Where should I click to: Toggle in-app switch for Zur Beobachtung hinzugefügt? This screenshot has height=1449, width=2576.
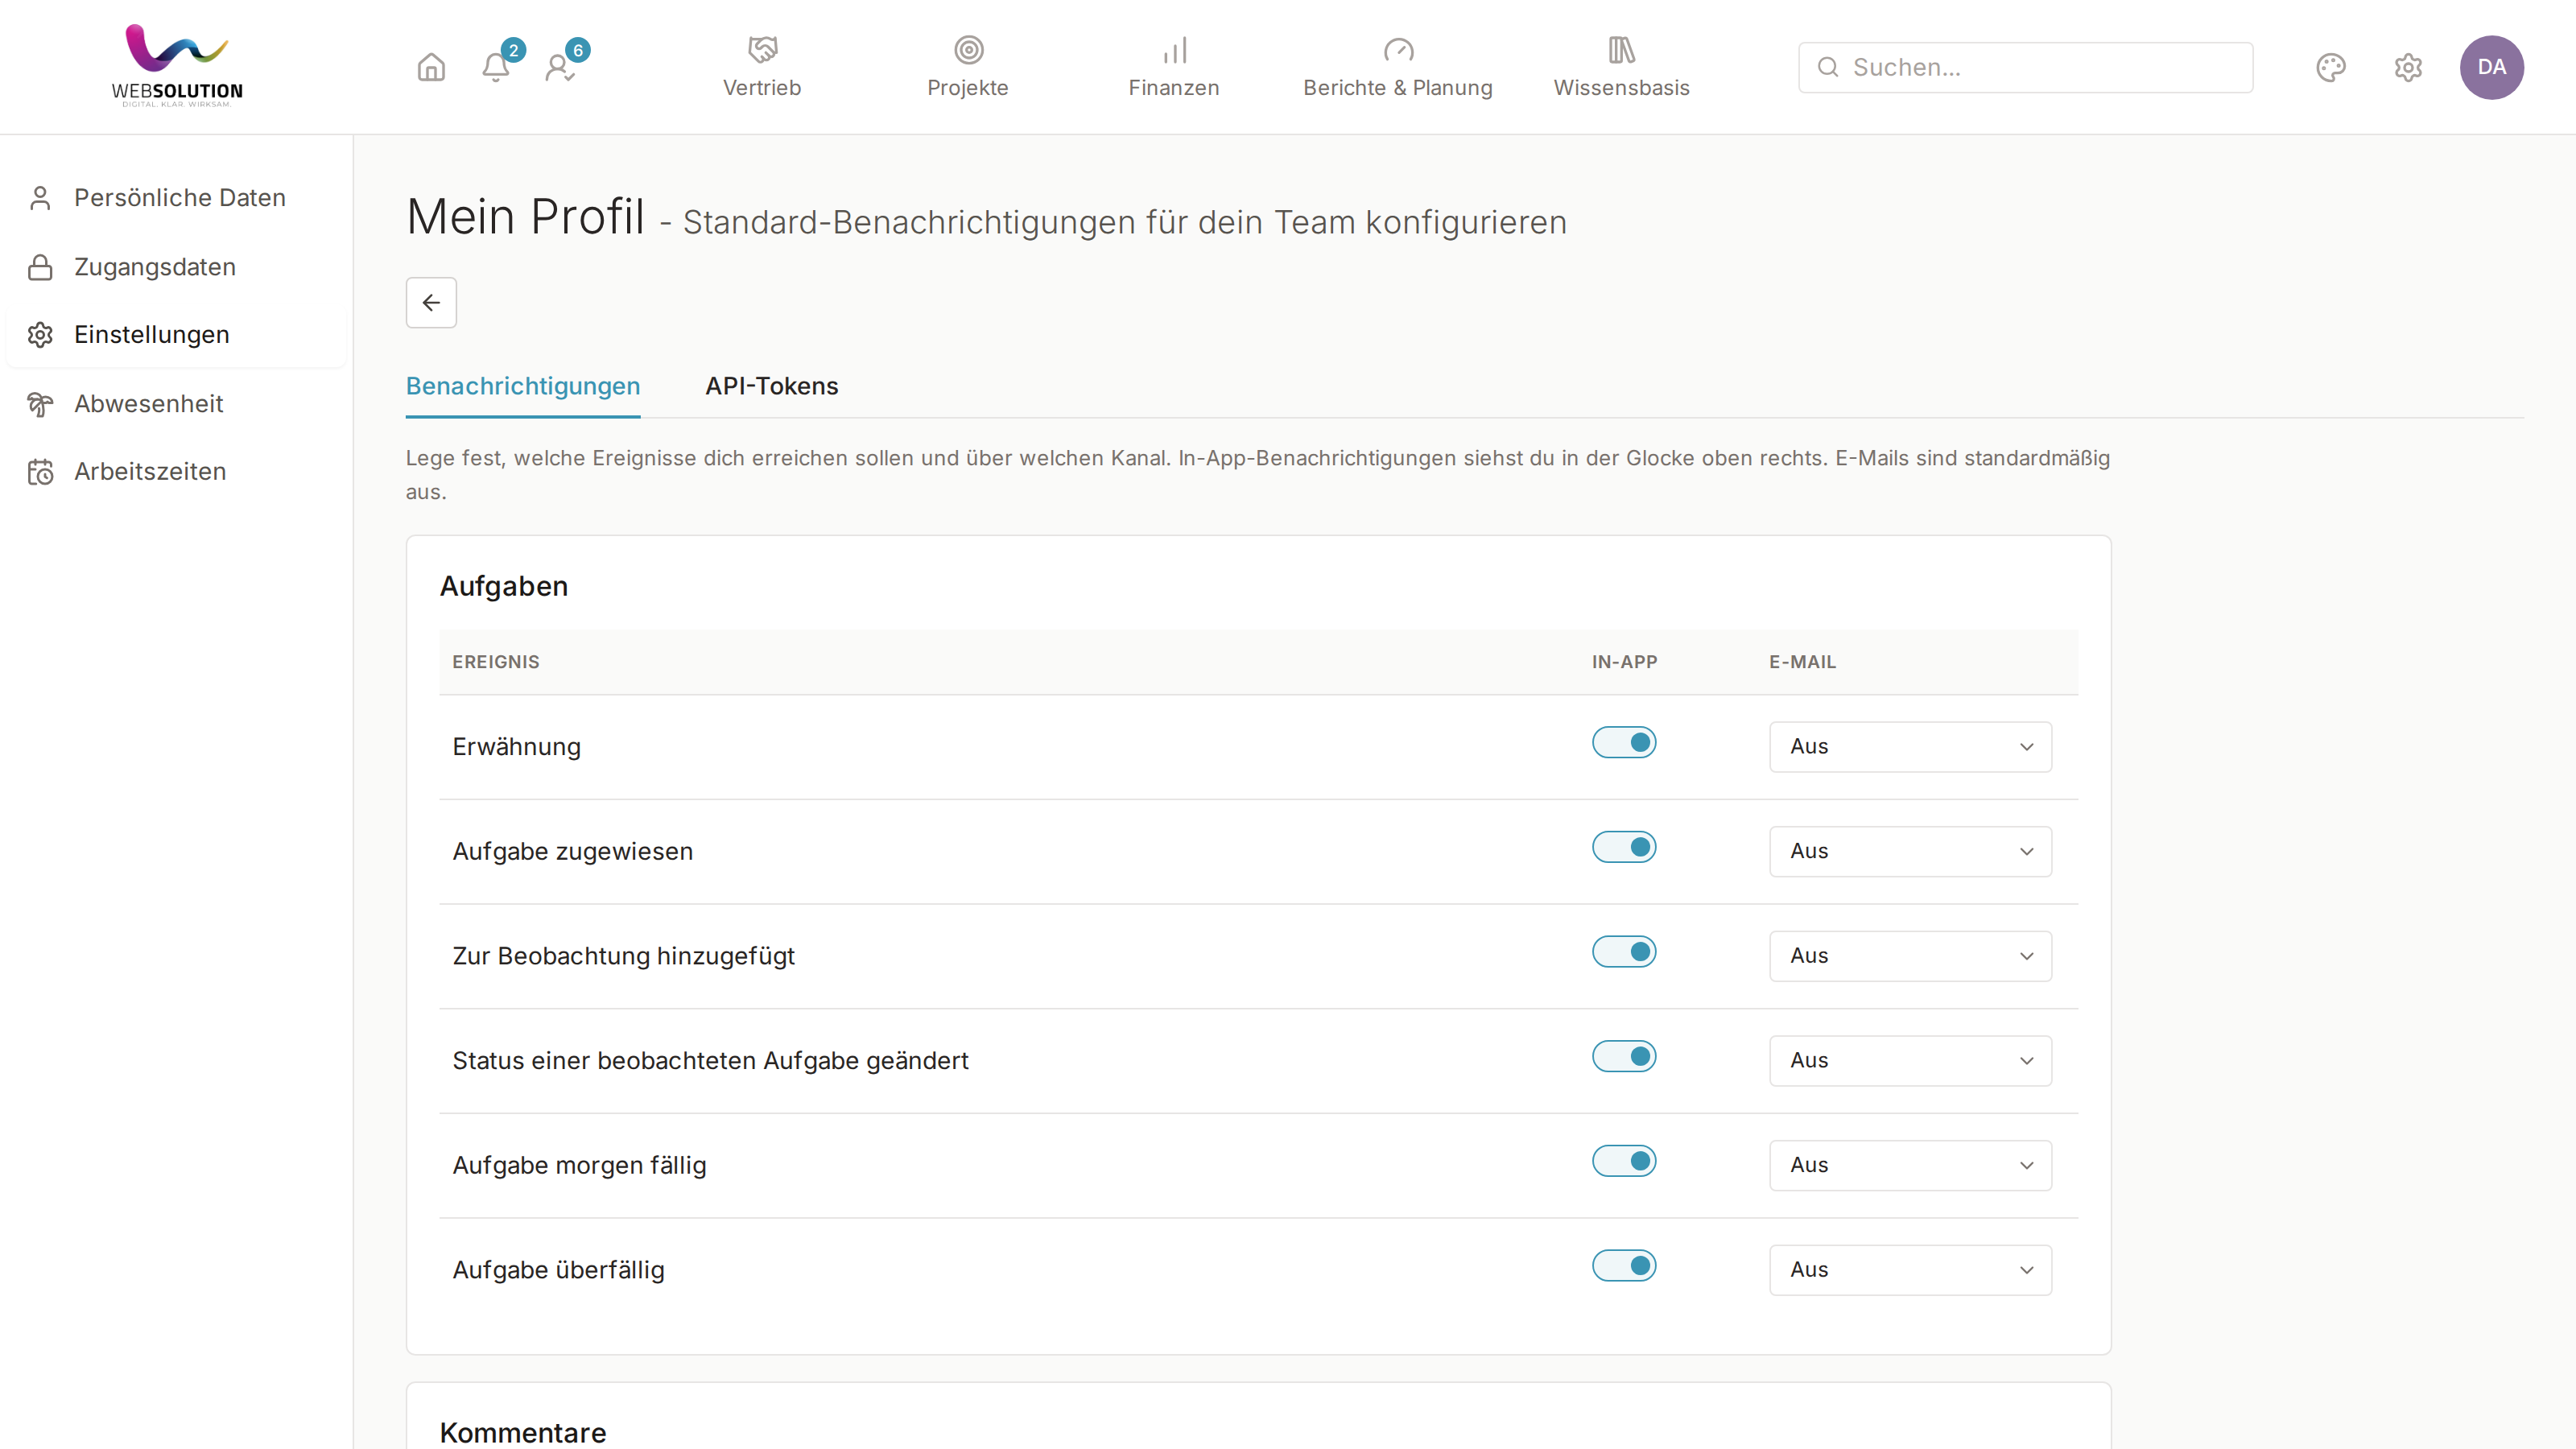pos(1624,952)
